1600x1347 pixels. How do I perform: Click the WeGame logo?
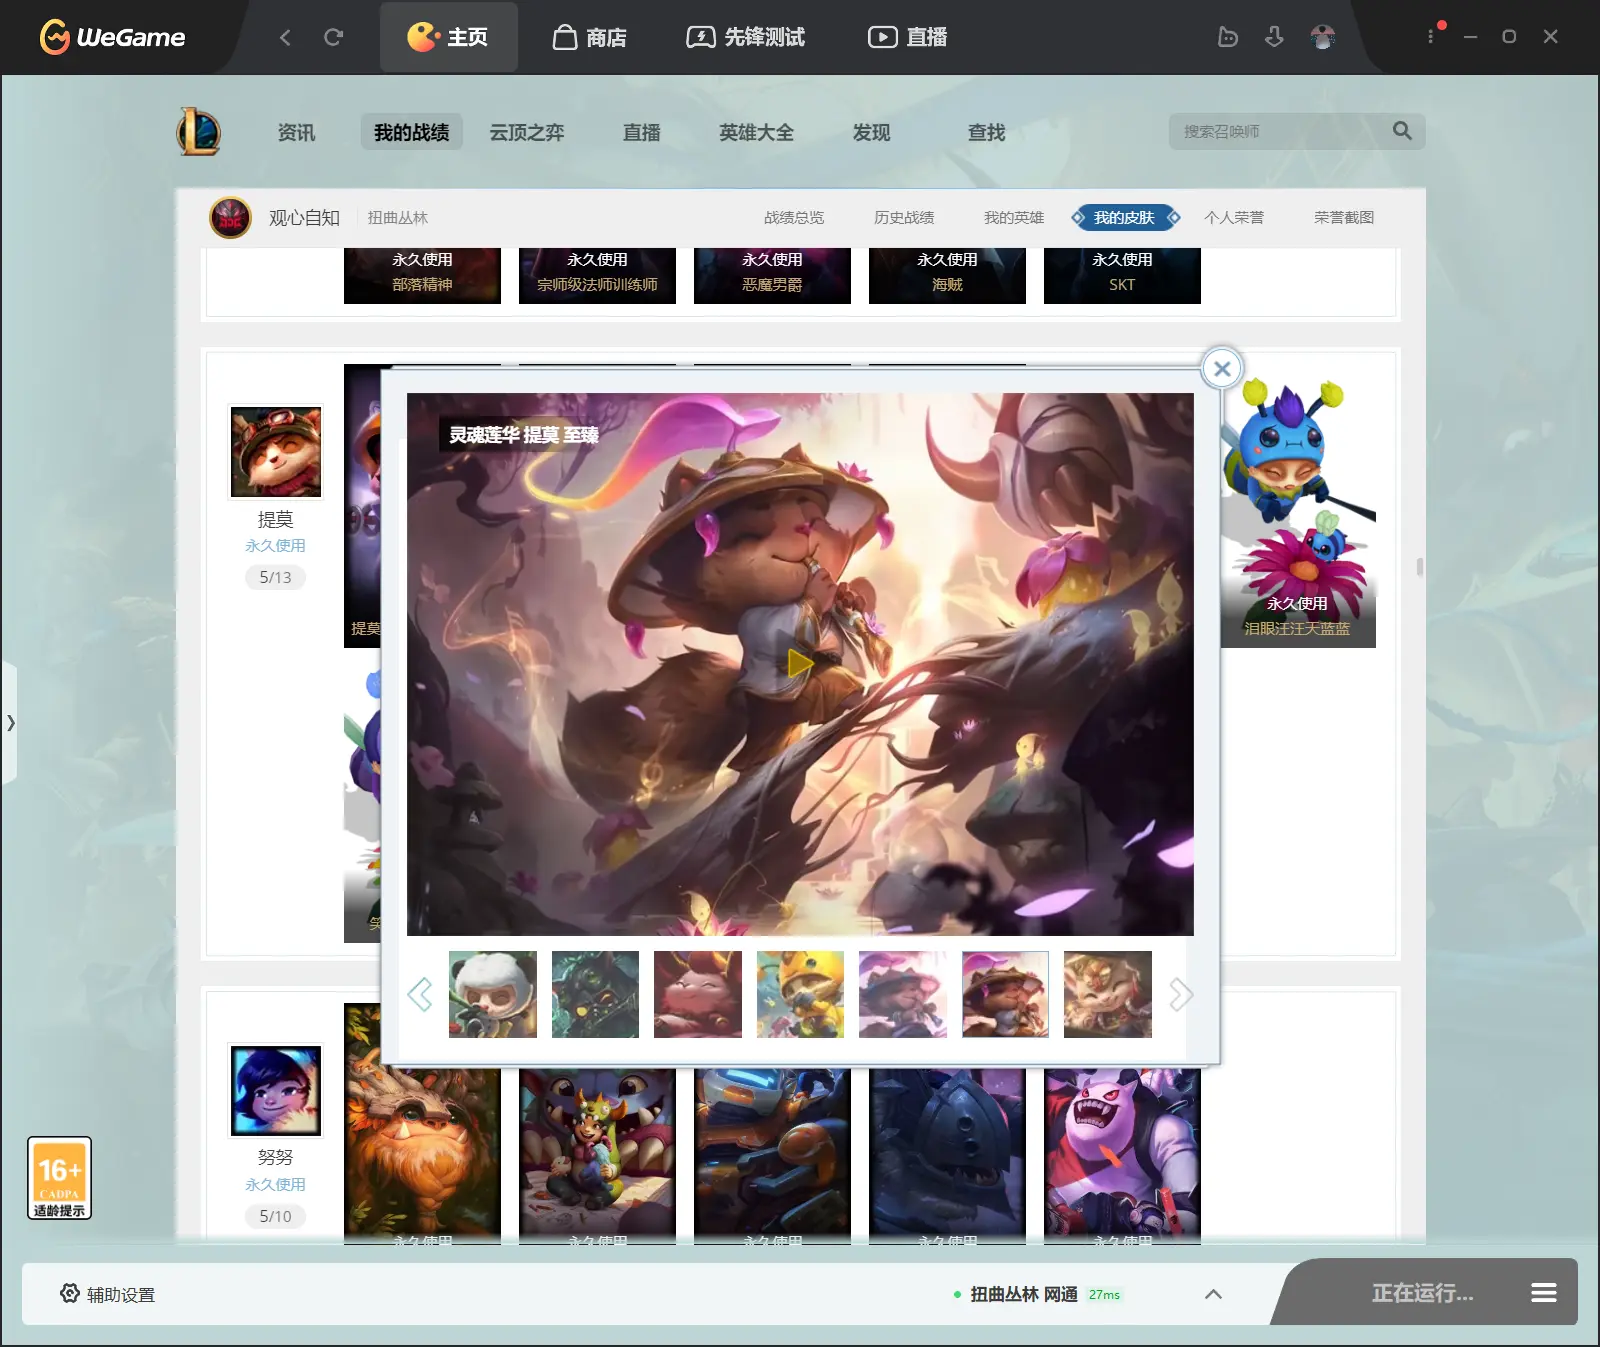tap(112, 37)
